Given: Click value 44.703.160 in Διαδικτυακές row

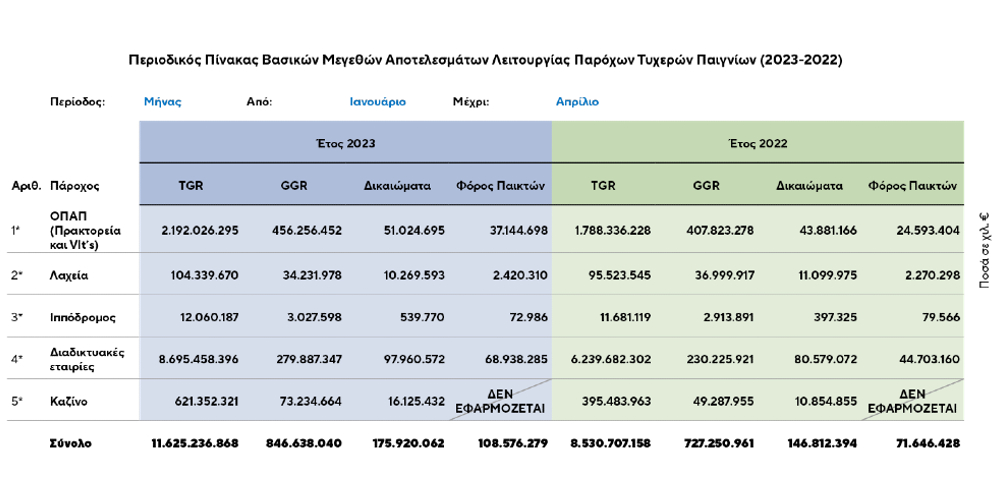Looking at the screenshot, I should 929,359.
